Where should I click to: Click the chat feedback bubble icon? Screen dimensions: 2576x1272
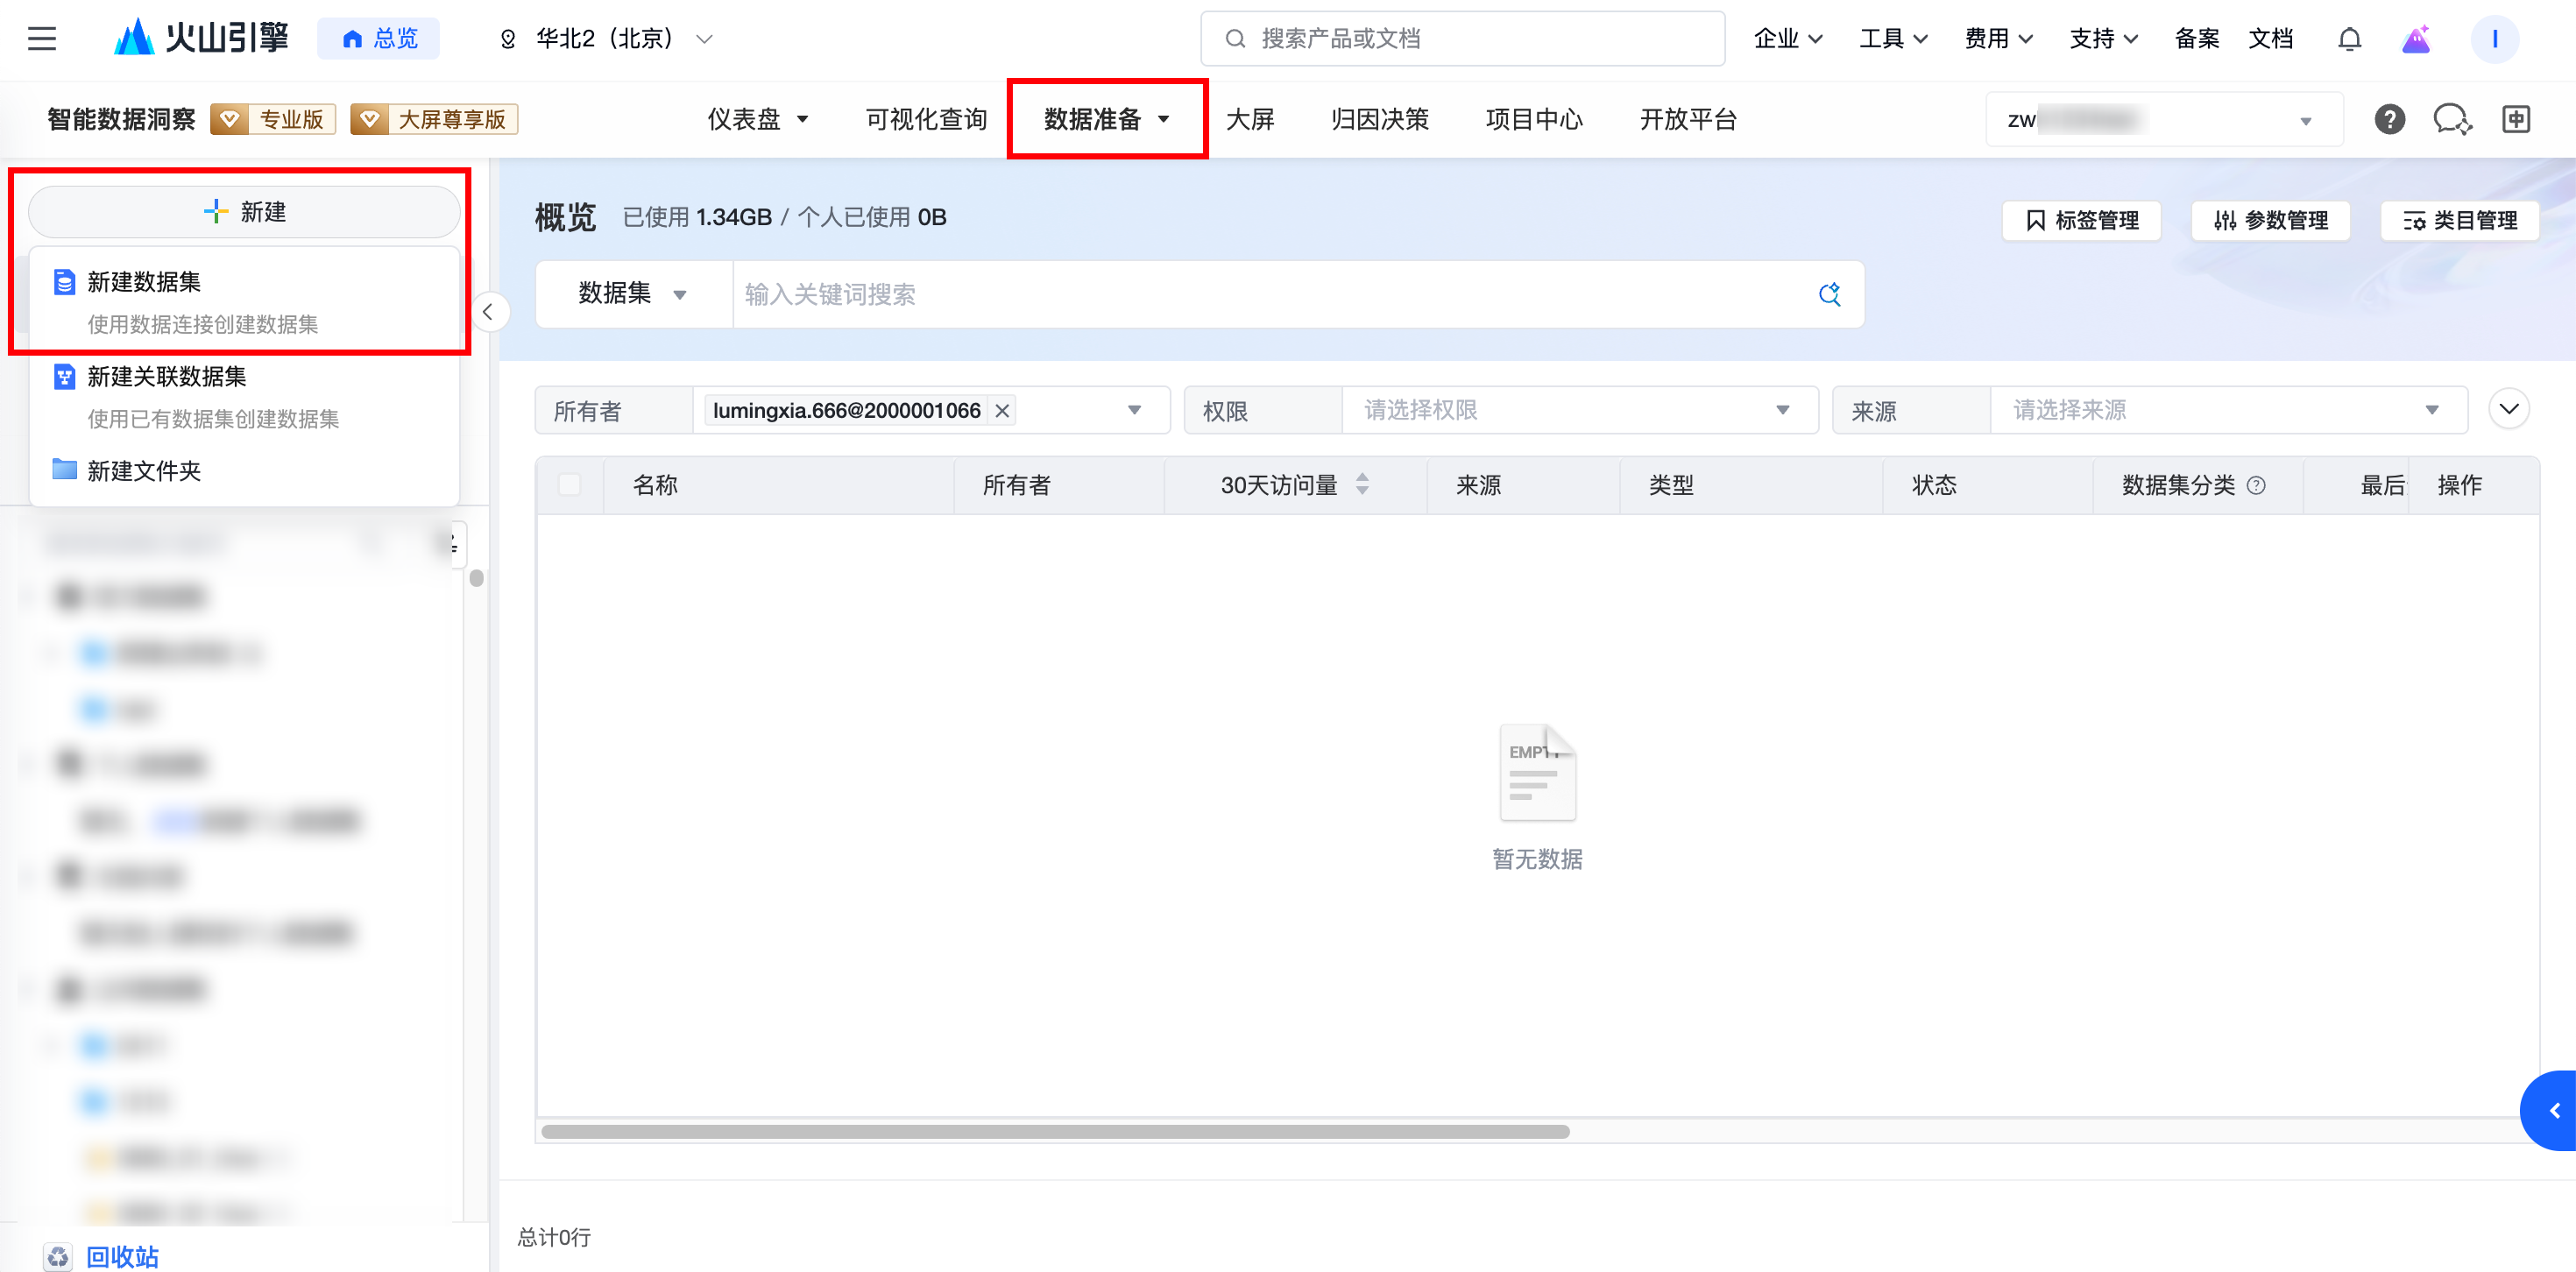(x=2451, y=119)
